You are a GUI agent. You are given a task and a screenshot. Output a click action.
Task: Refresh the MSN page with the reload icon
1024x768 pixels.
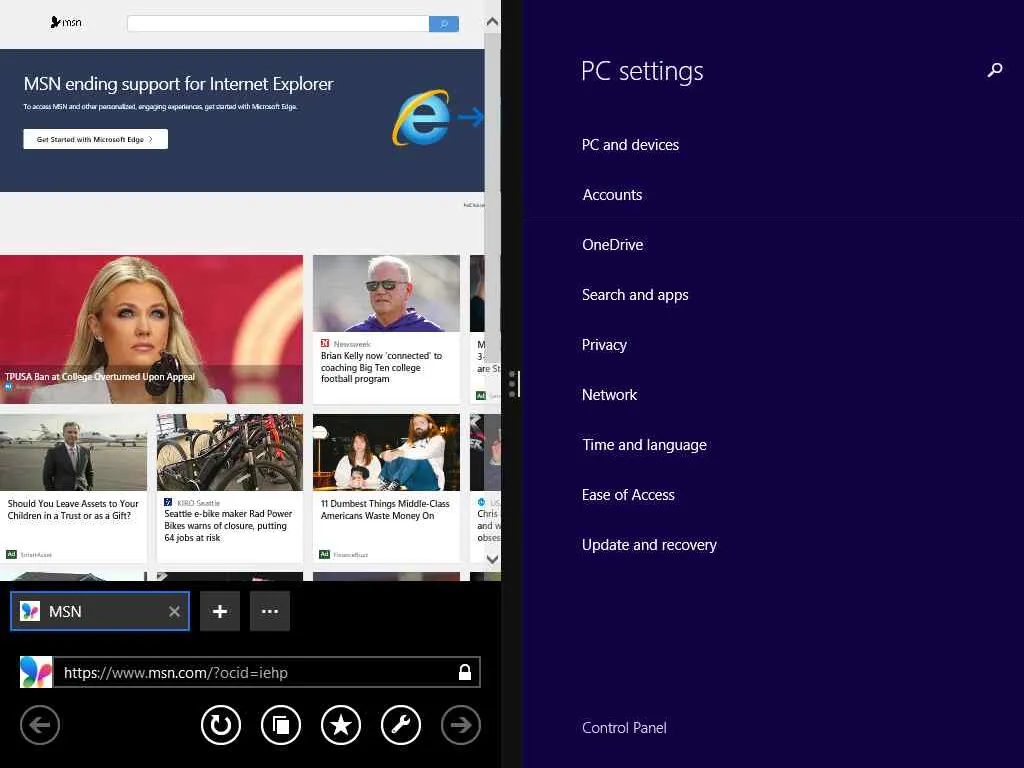[x=221, y=725]
